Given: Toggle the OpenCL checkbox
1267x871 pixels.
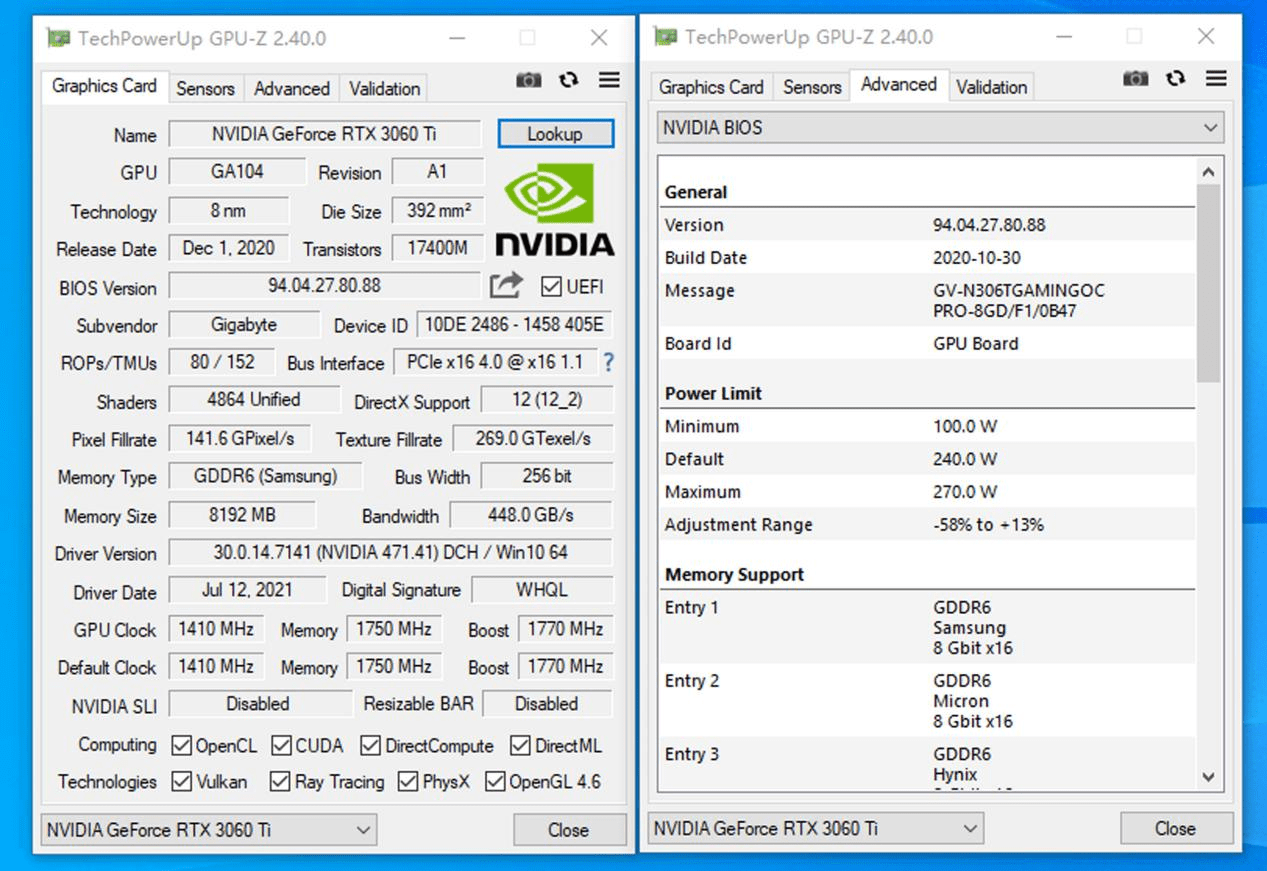Looking at the screenshot, I should tap(182, 746).
